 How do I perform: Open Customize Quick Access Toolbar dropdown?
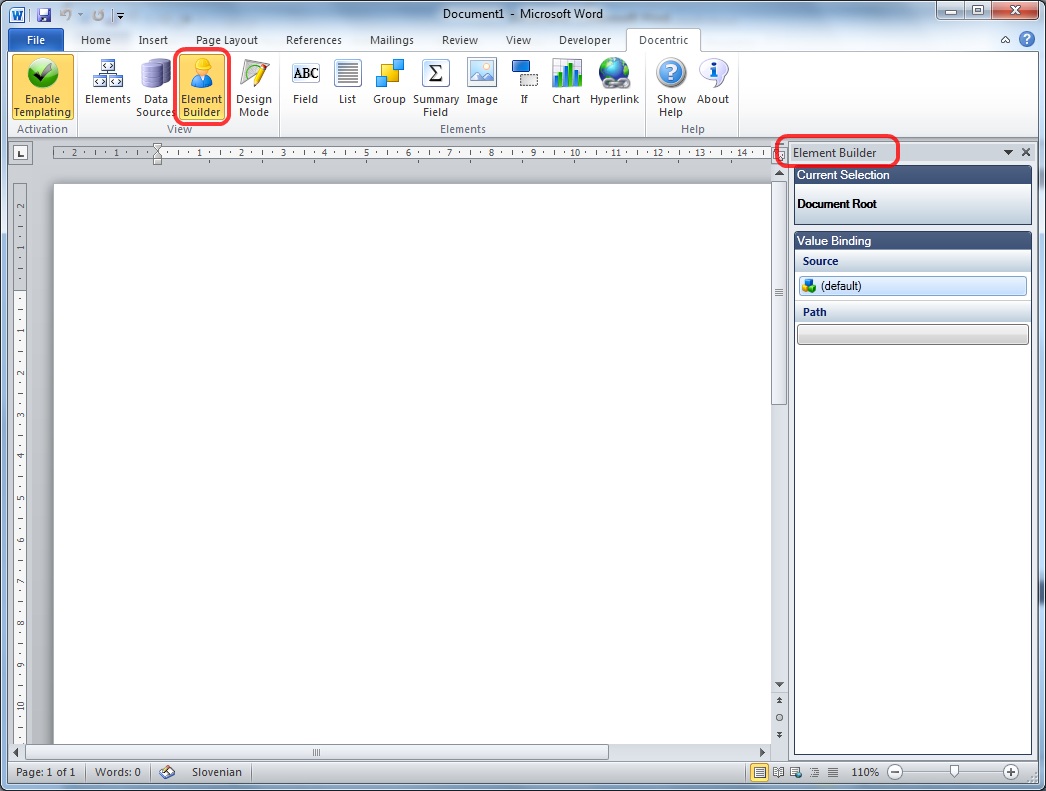[x=121, y=15]
